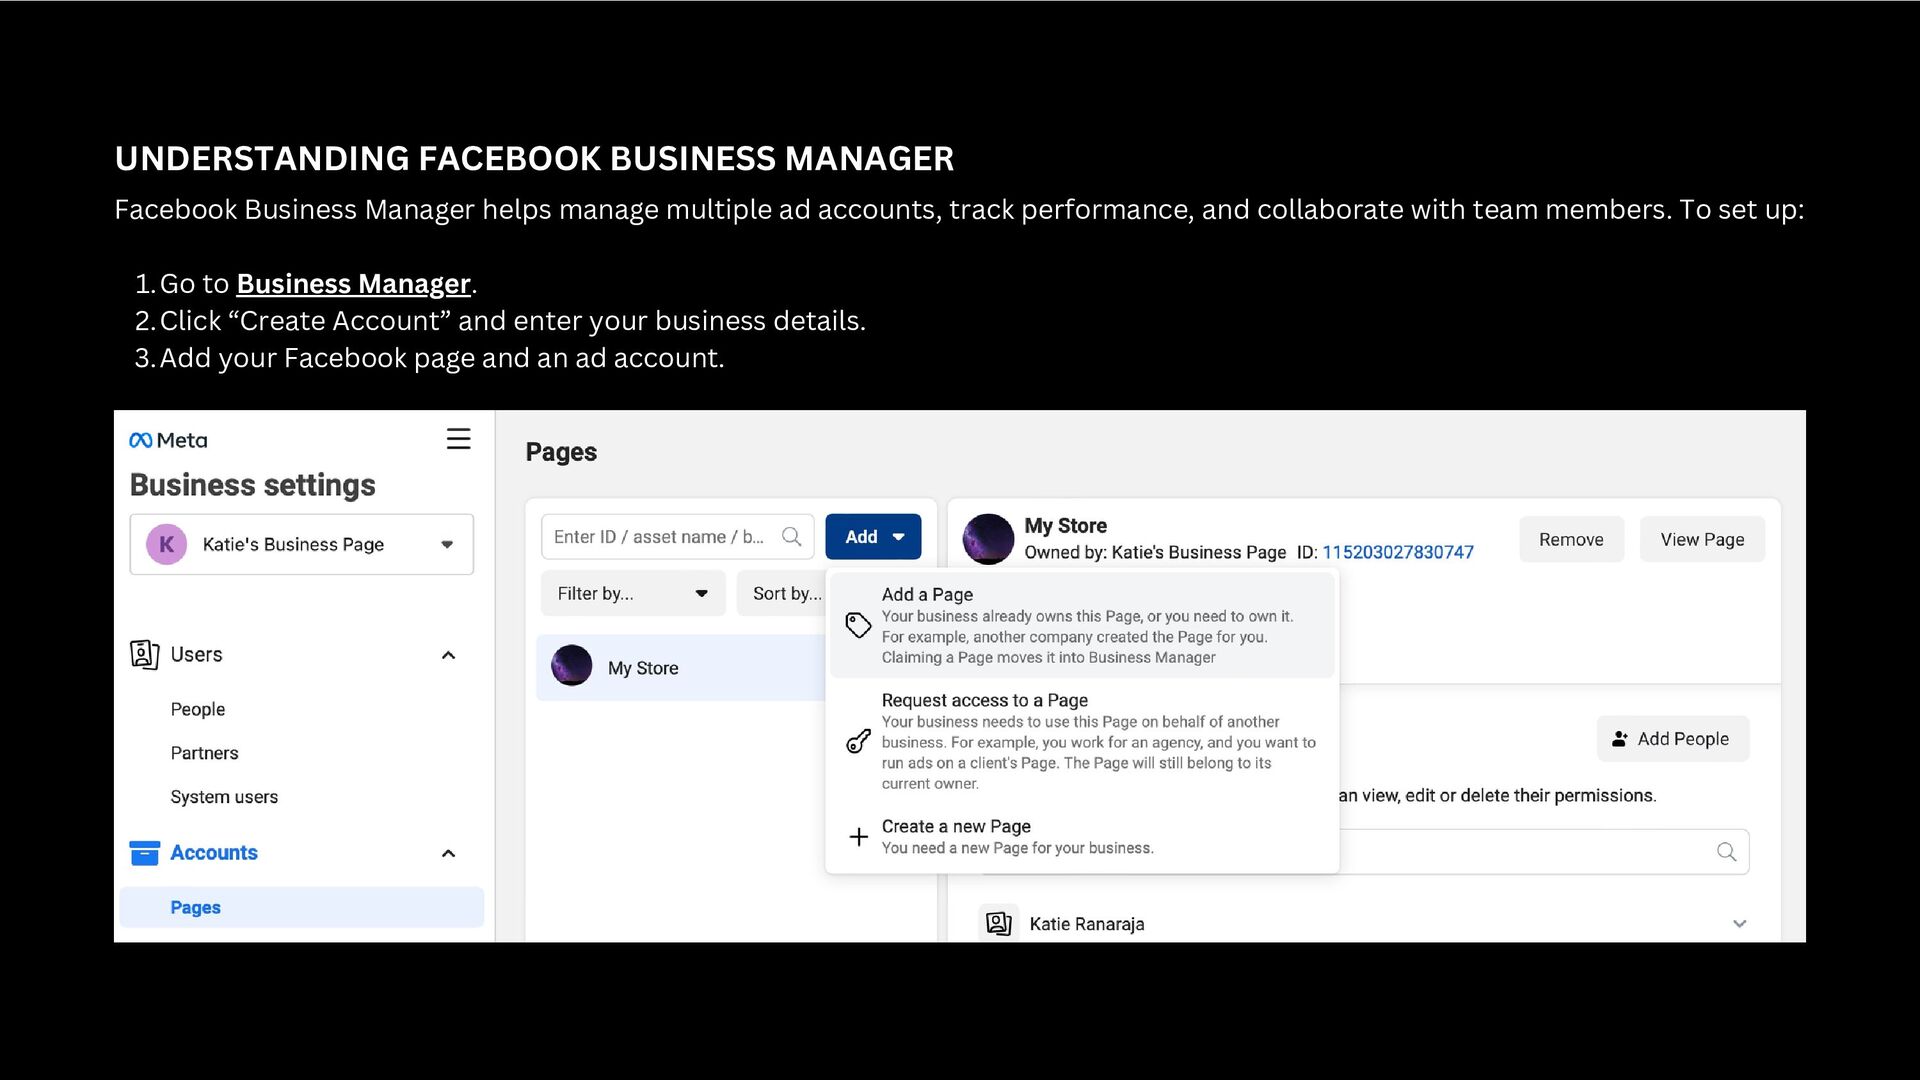Screen dimensions: 1920x1080
Task: Click the search icon in people search box
Action: (x=1726, y=852)
